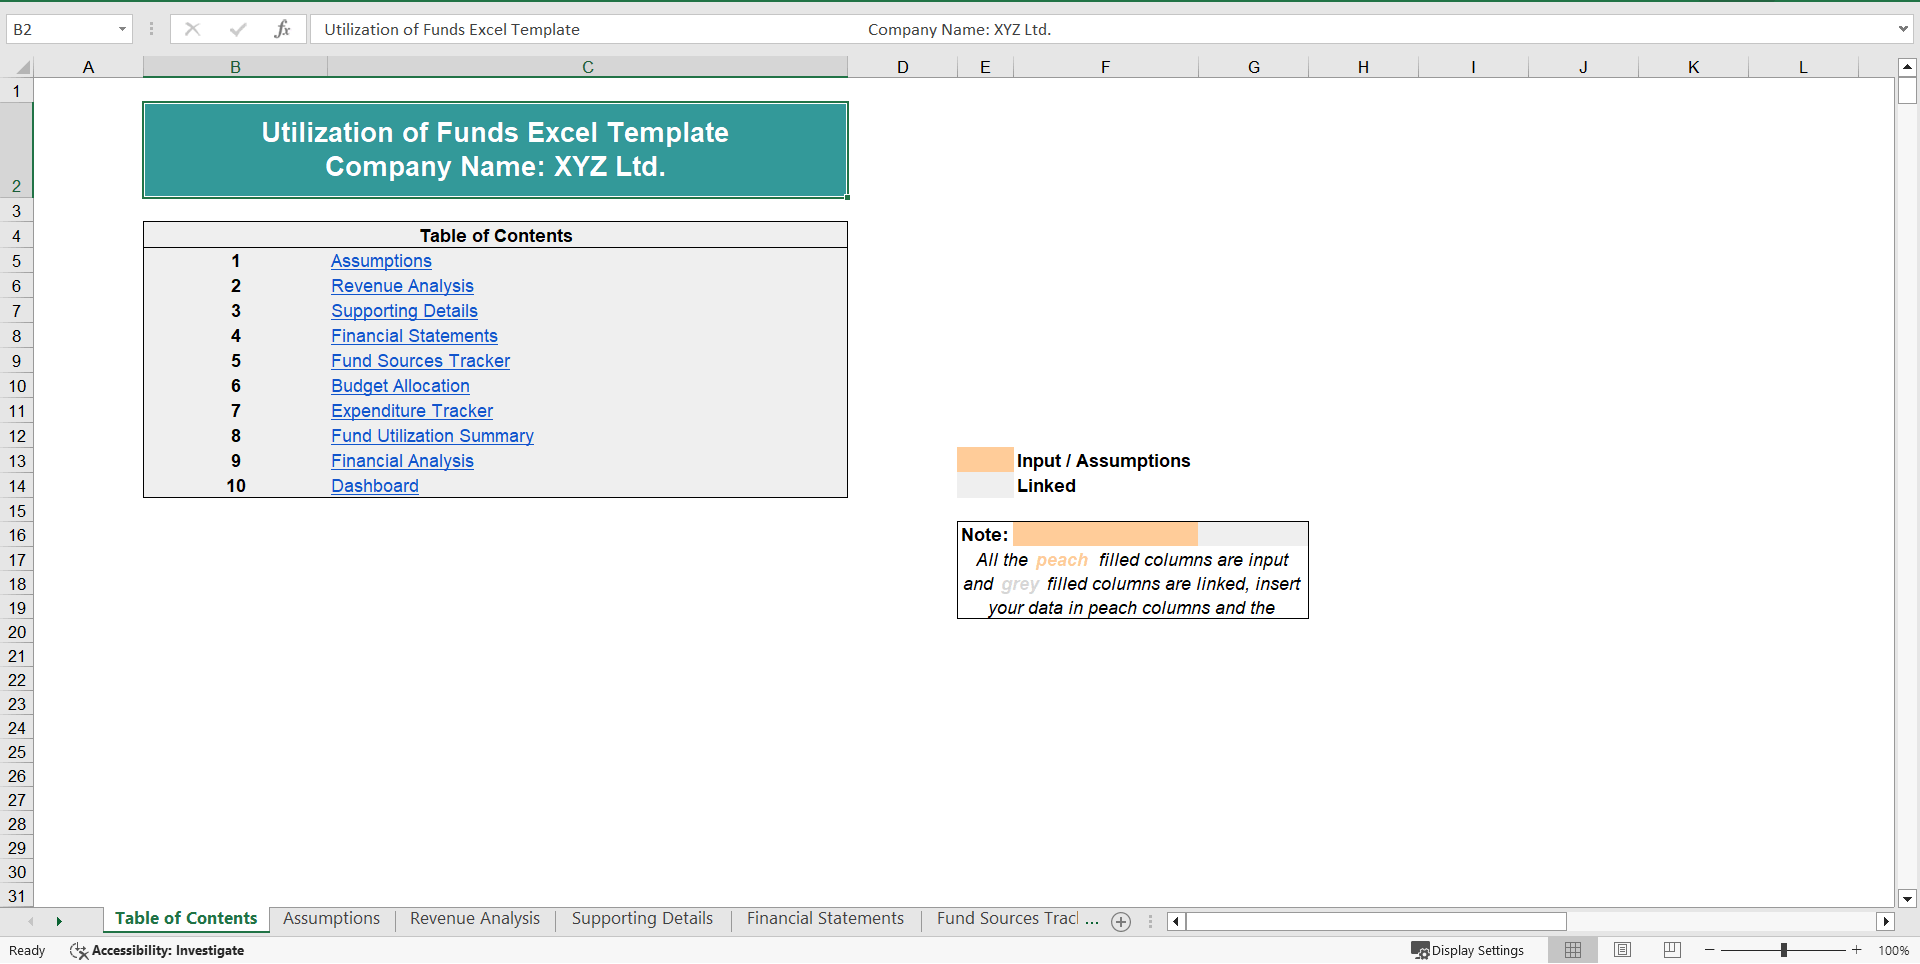
Task: Click the Page Break Preview icon
Action: [1671, 950]
